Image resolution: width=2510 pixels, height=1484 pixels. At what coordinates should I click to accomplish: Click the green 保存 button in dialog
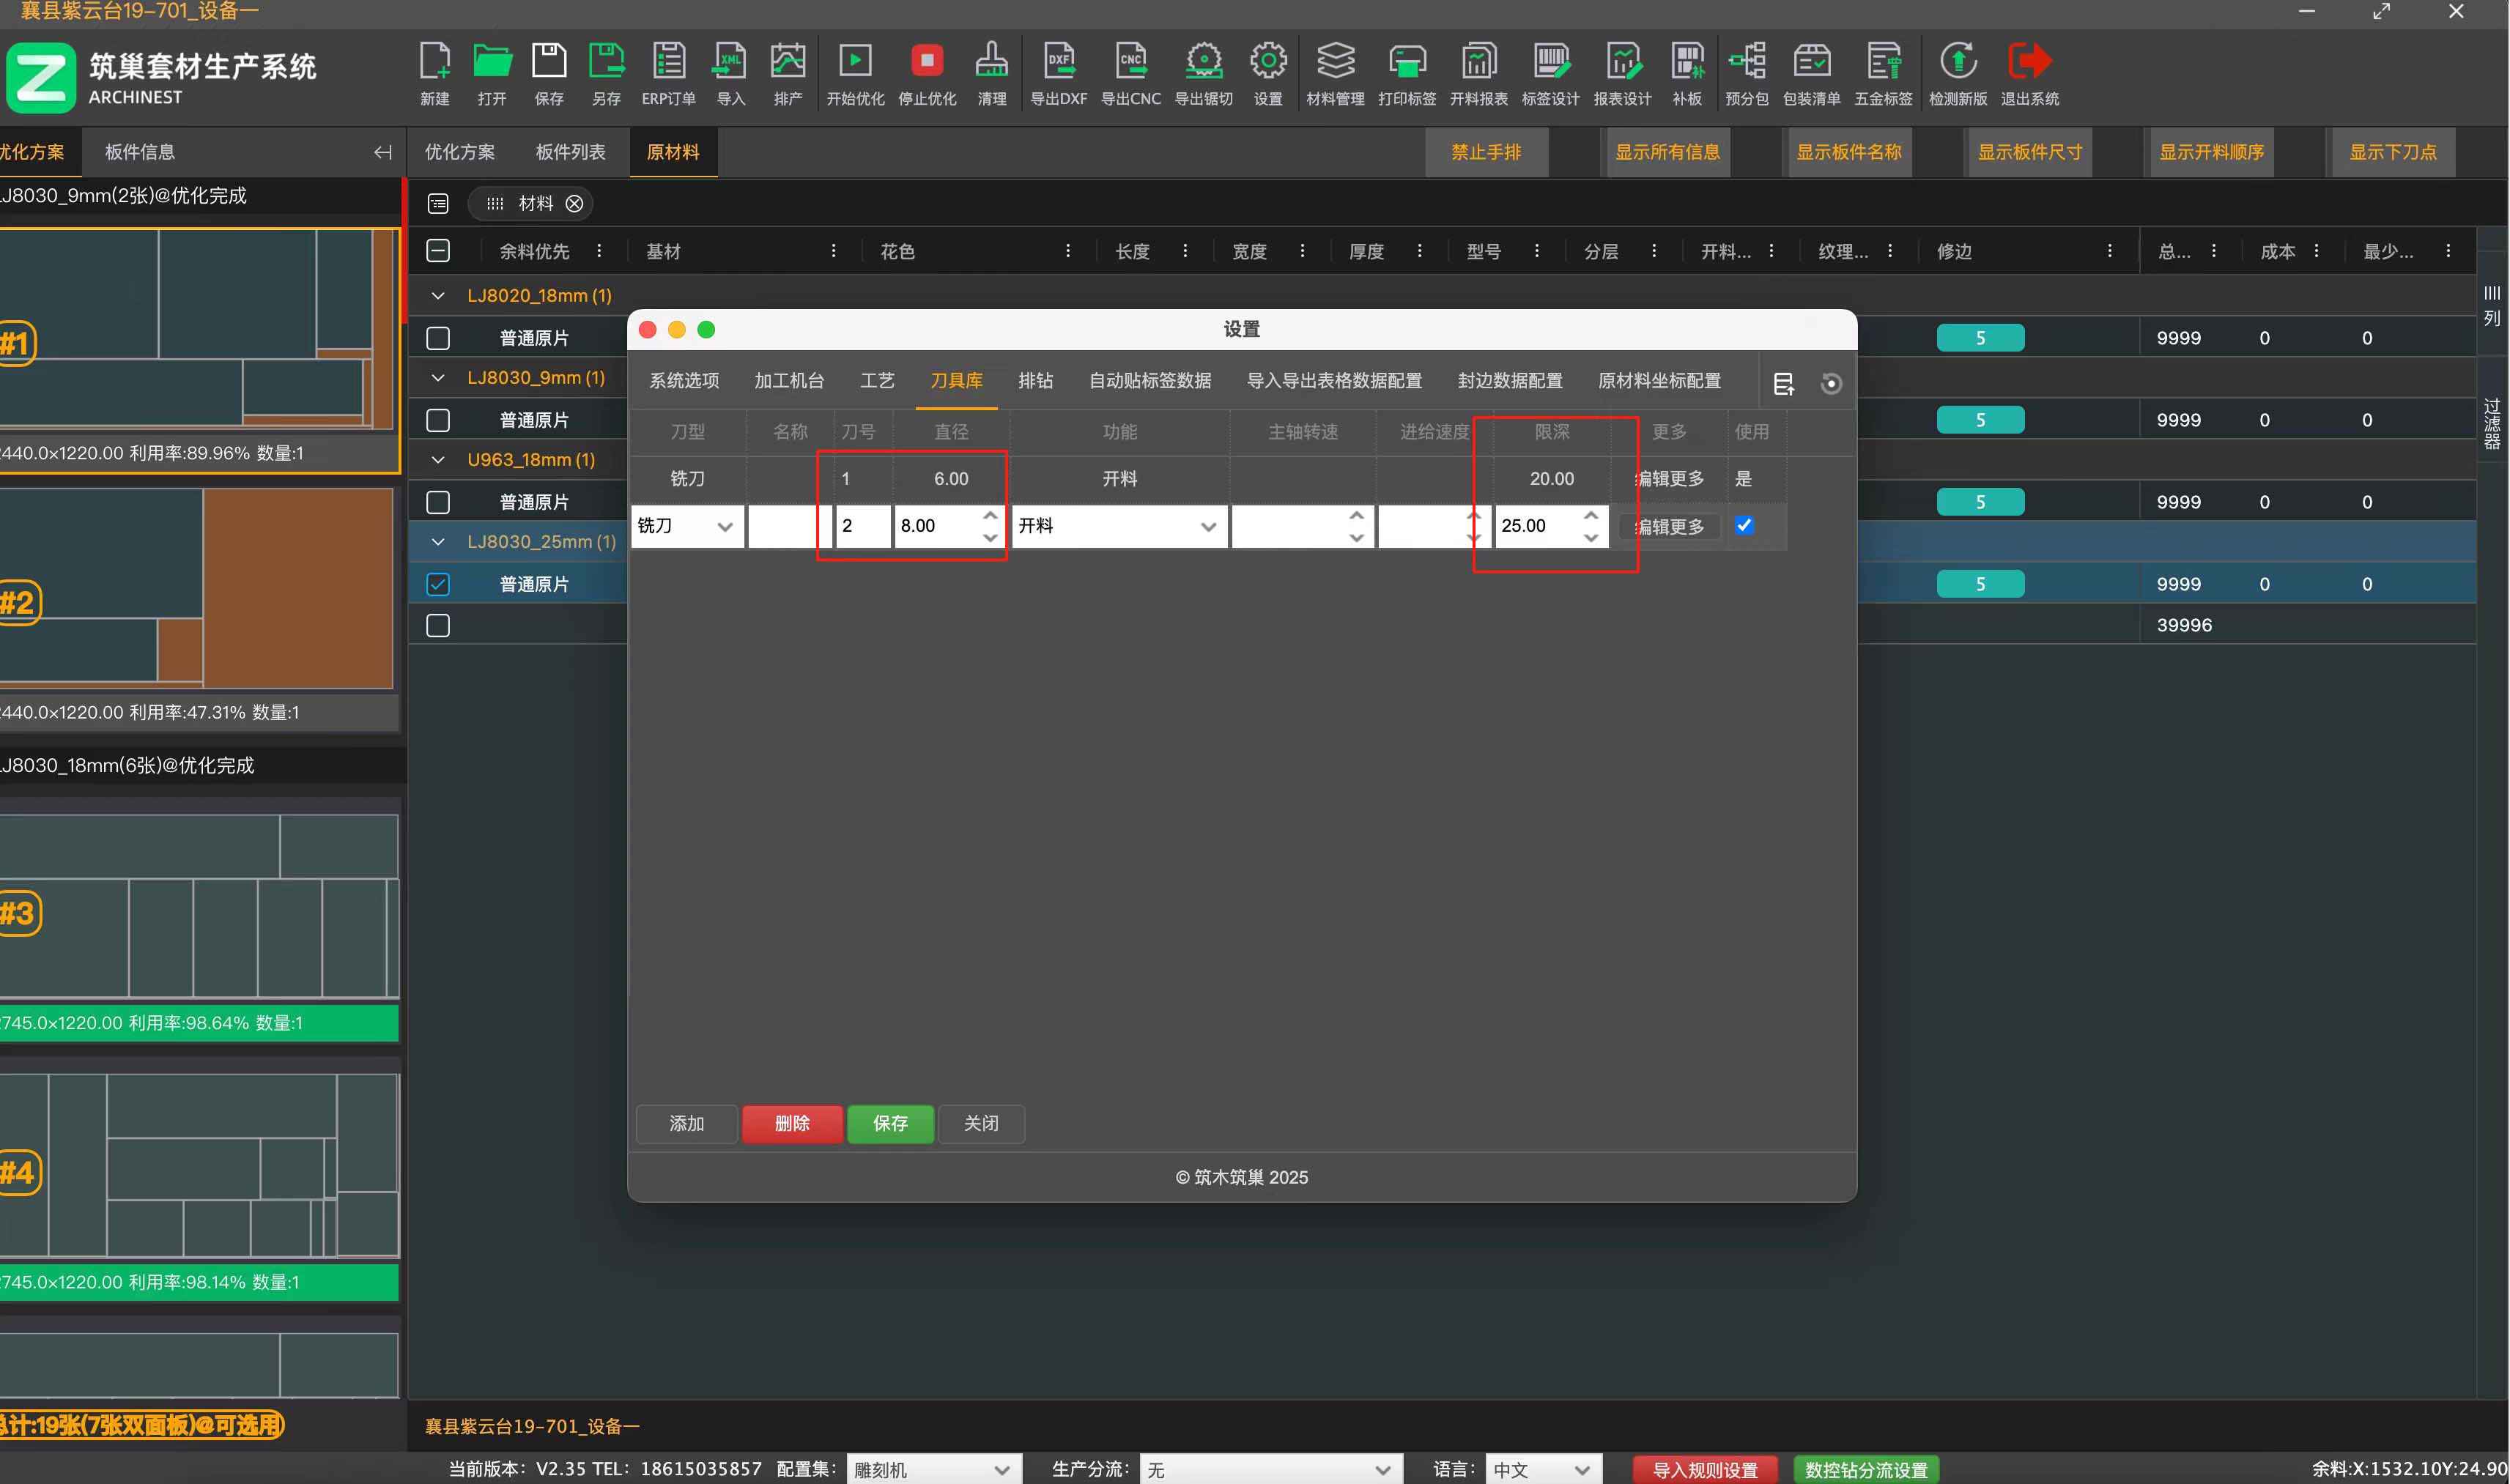890,1123
